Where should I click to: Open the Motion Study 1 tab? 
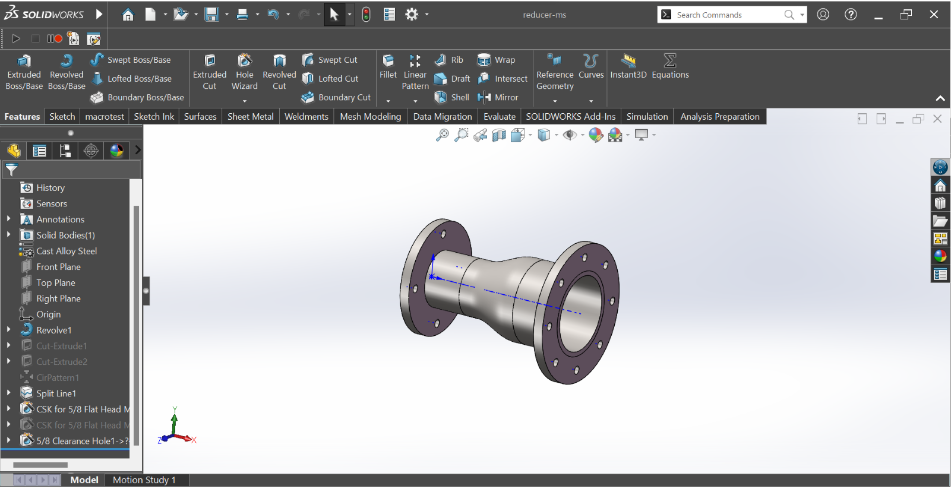[x=143, y=480]
